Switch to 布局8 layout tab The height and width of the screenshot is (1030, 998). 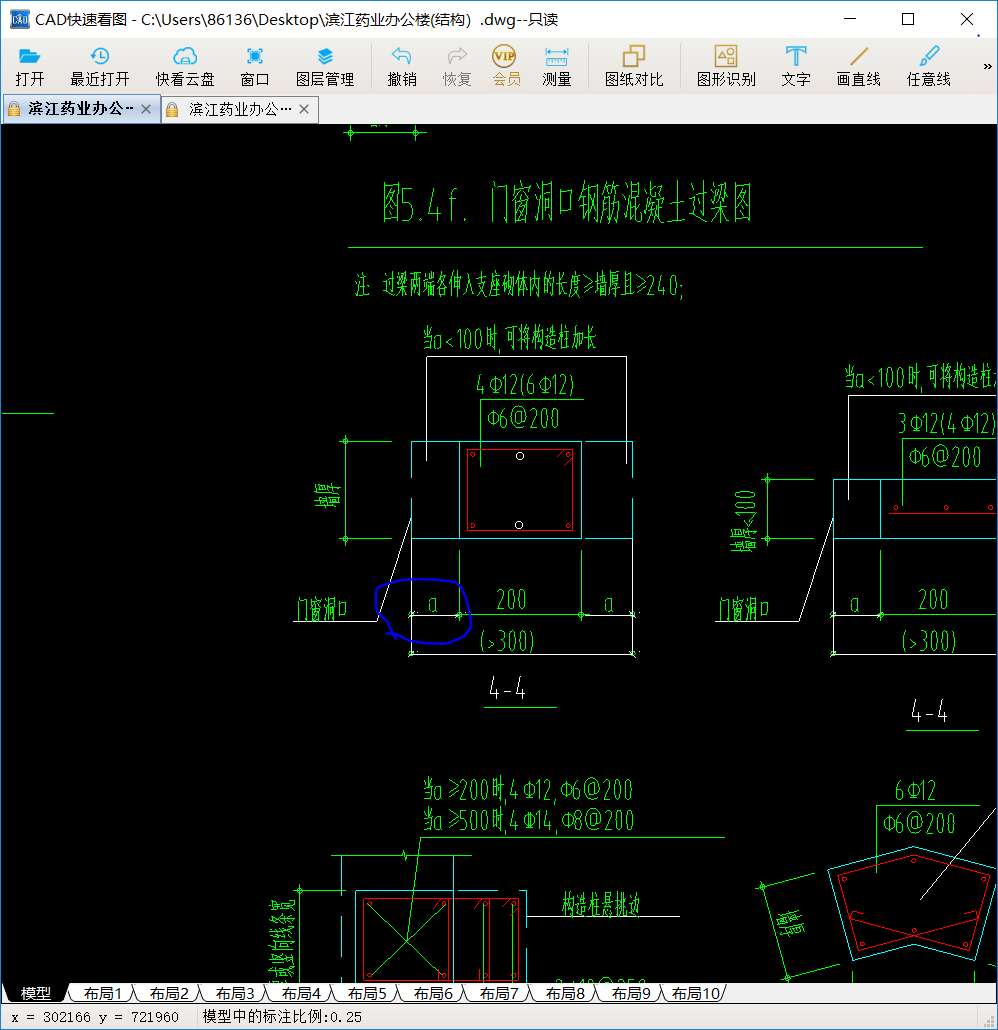[x=564, y=993]
